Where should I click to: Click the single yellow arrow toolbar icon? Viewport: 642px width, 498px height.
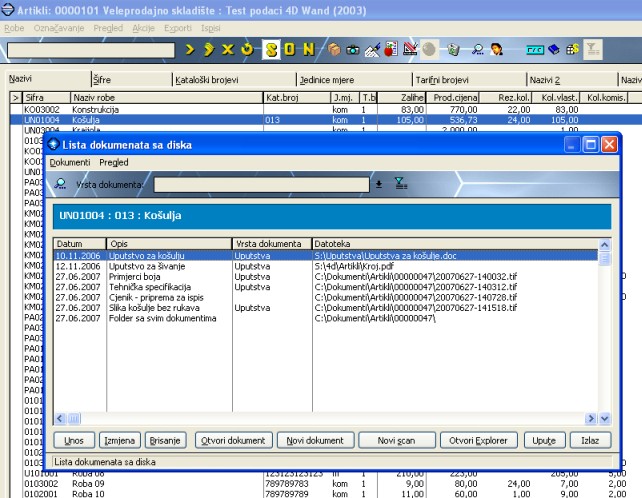pyautogui.click(x=190, y=50)
